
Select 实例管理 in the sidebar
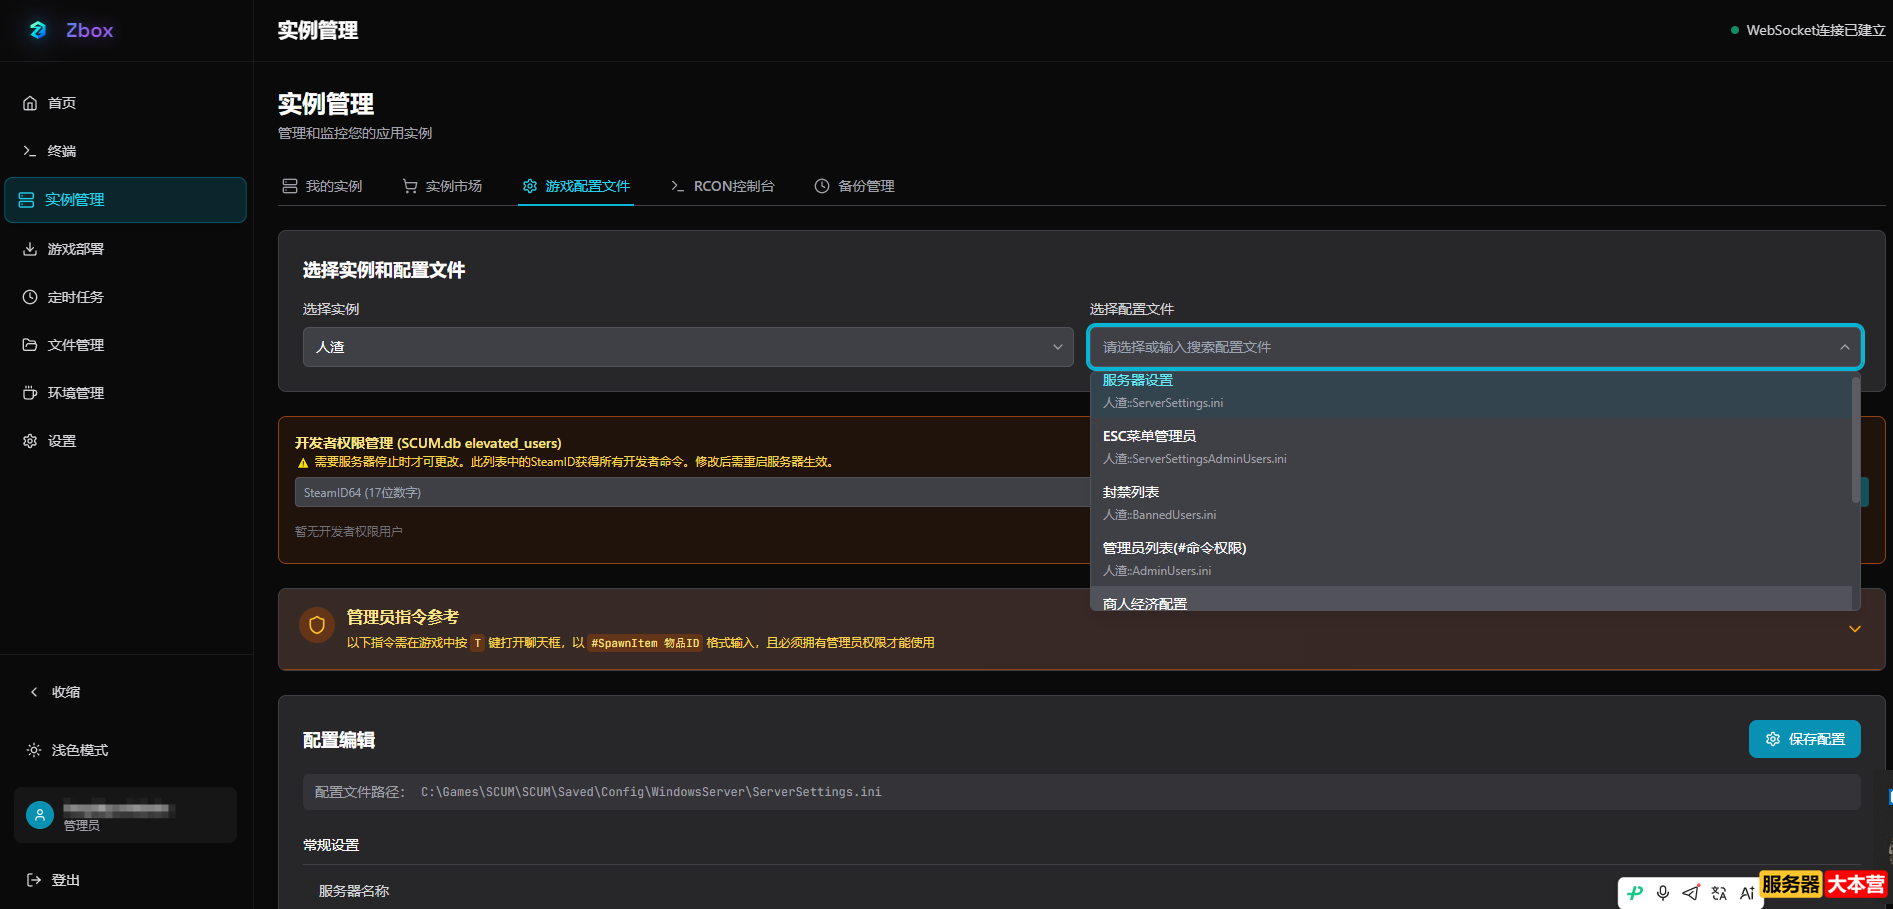(x=126, y=200)
